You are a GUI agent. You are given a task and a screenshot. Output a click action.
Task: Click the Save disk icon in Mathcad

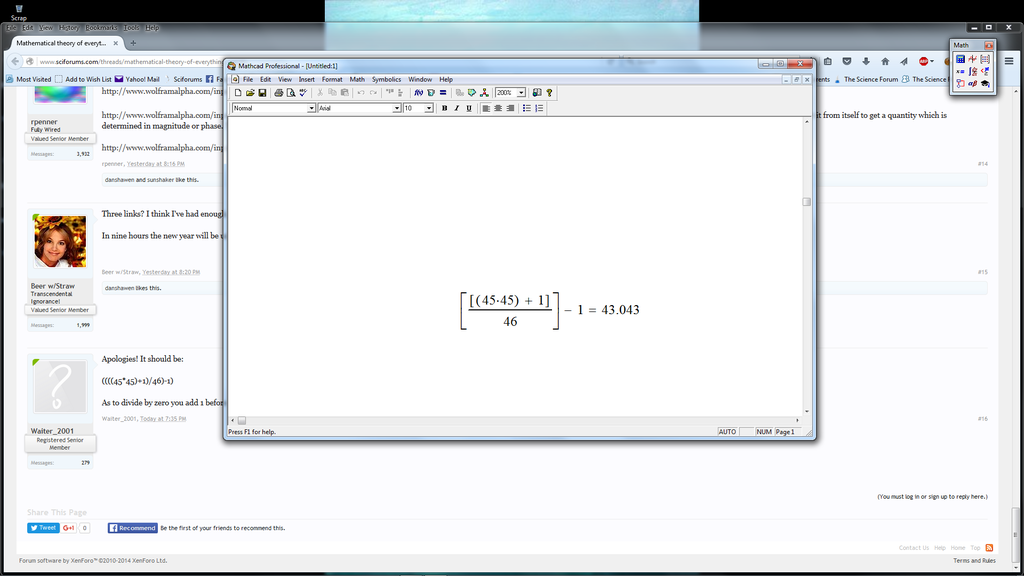pos(262,93)
